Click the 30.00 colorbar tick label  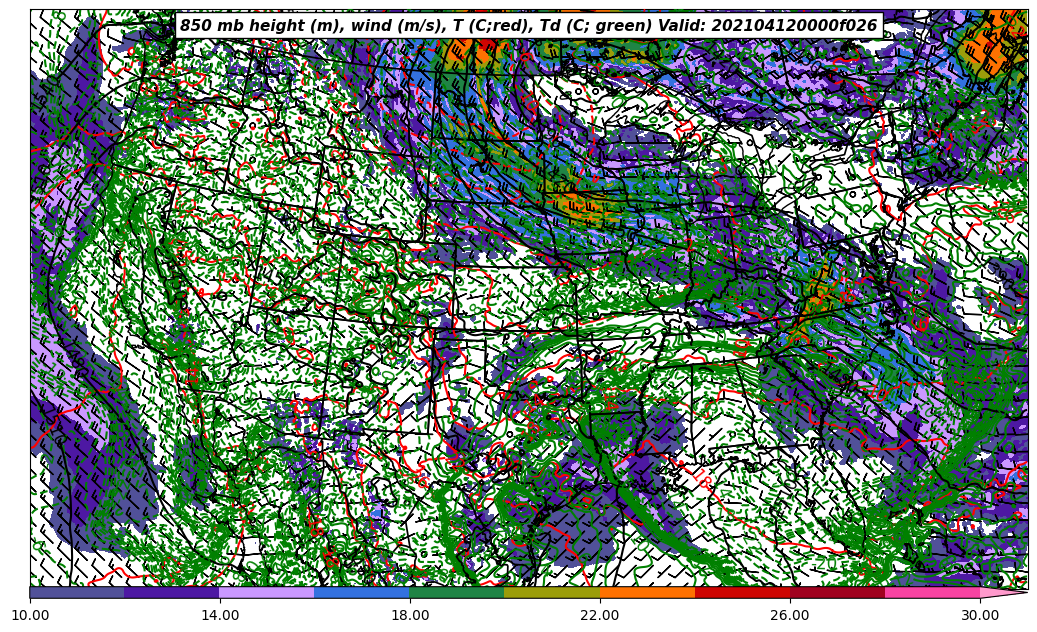(x=980, y=615)
